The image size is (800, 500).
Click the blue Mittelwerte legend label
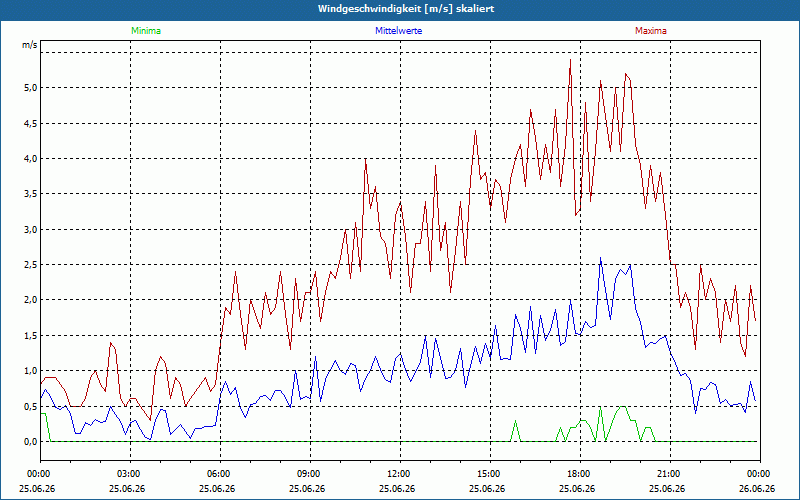(398, 31)
